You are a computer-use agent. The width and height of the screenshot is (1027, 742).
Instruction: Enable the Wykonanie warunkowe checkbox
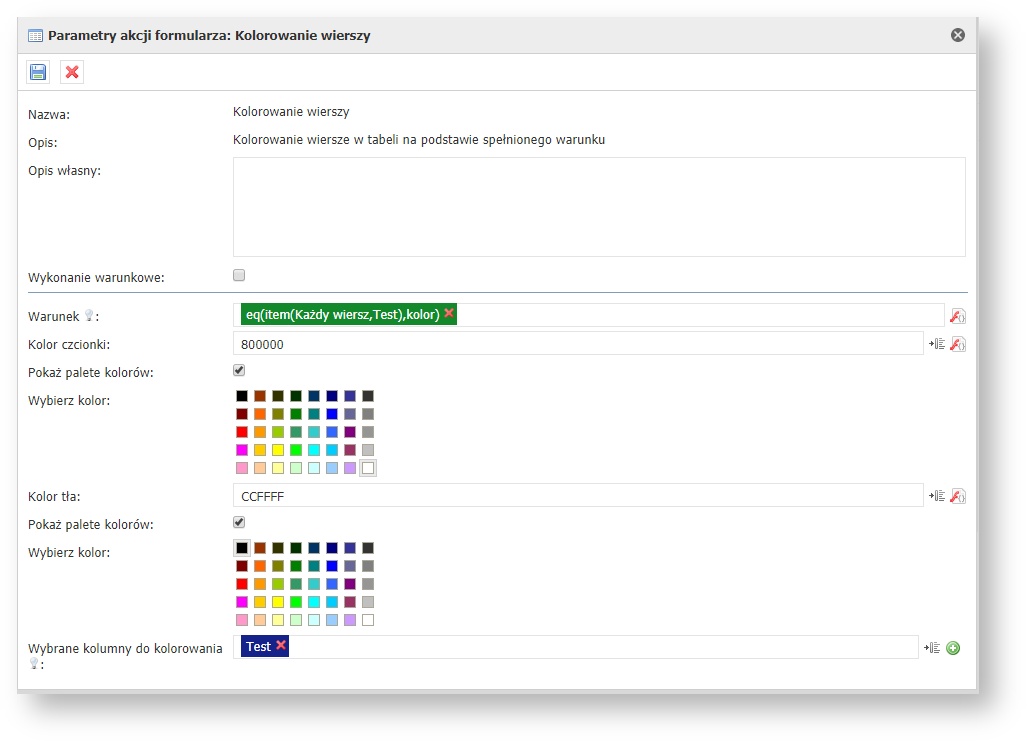pos(239,275)
